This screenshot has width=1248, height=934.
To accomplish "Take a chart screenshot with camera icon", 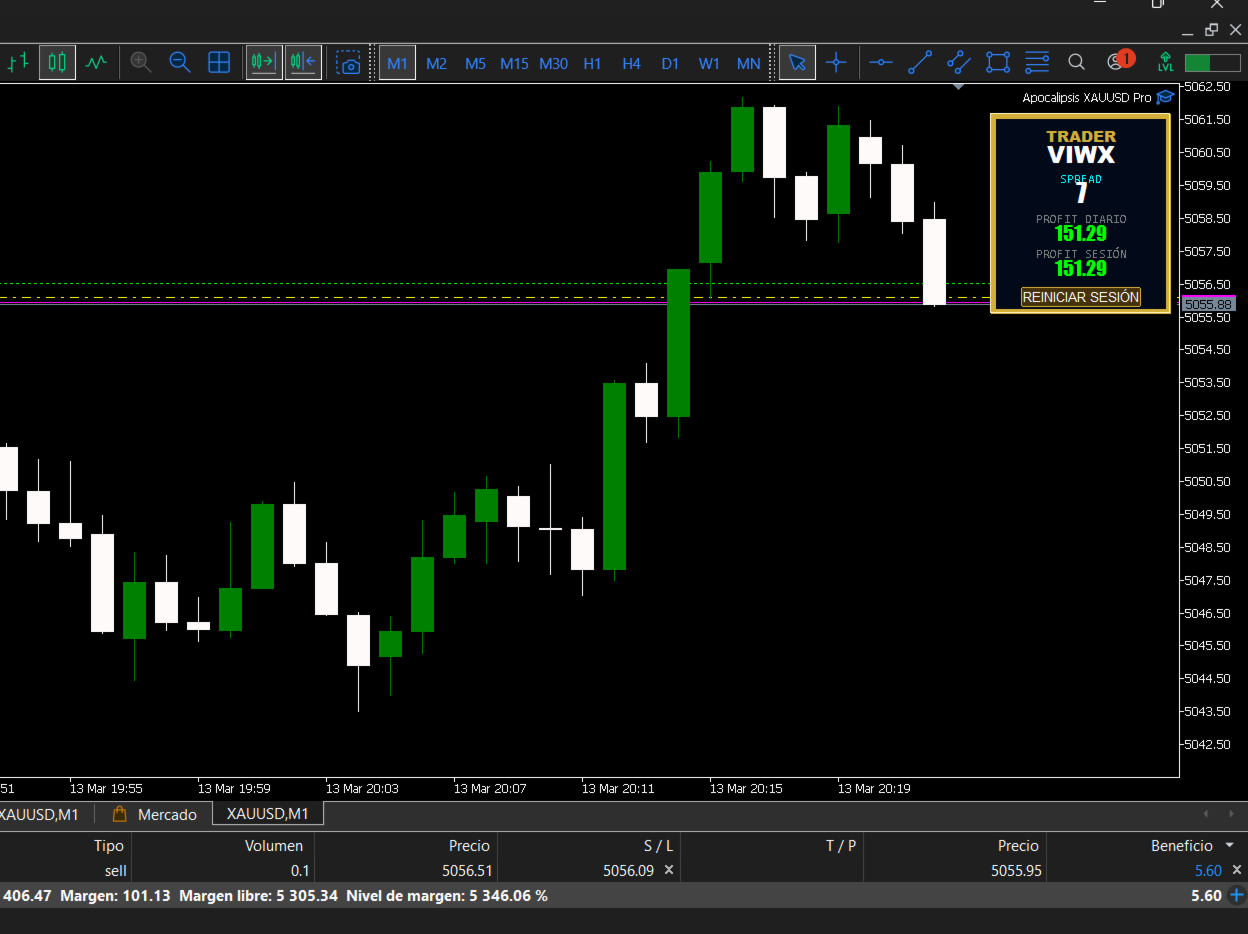I will (x=348, y=63).
